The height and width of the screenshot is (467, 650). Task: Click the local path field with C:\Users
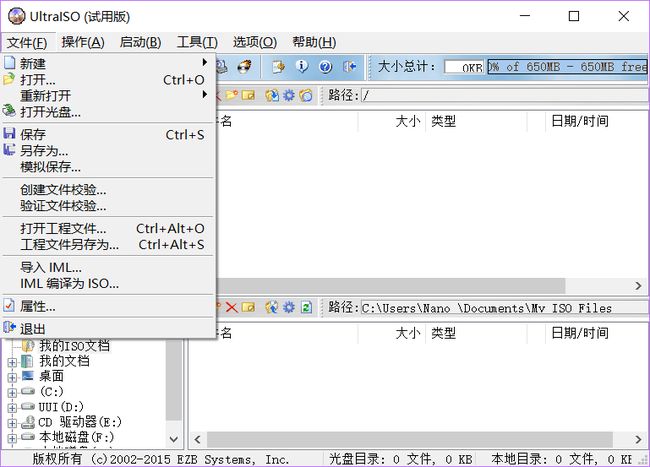pyautogui.click(x=504, y=308)
